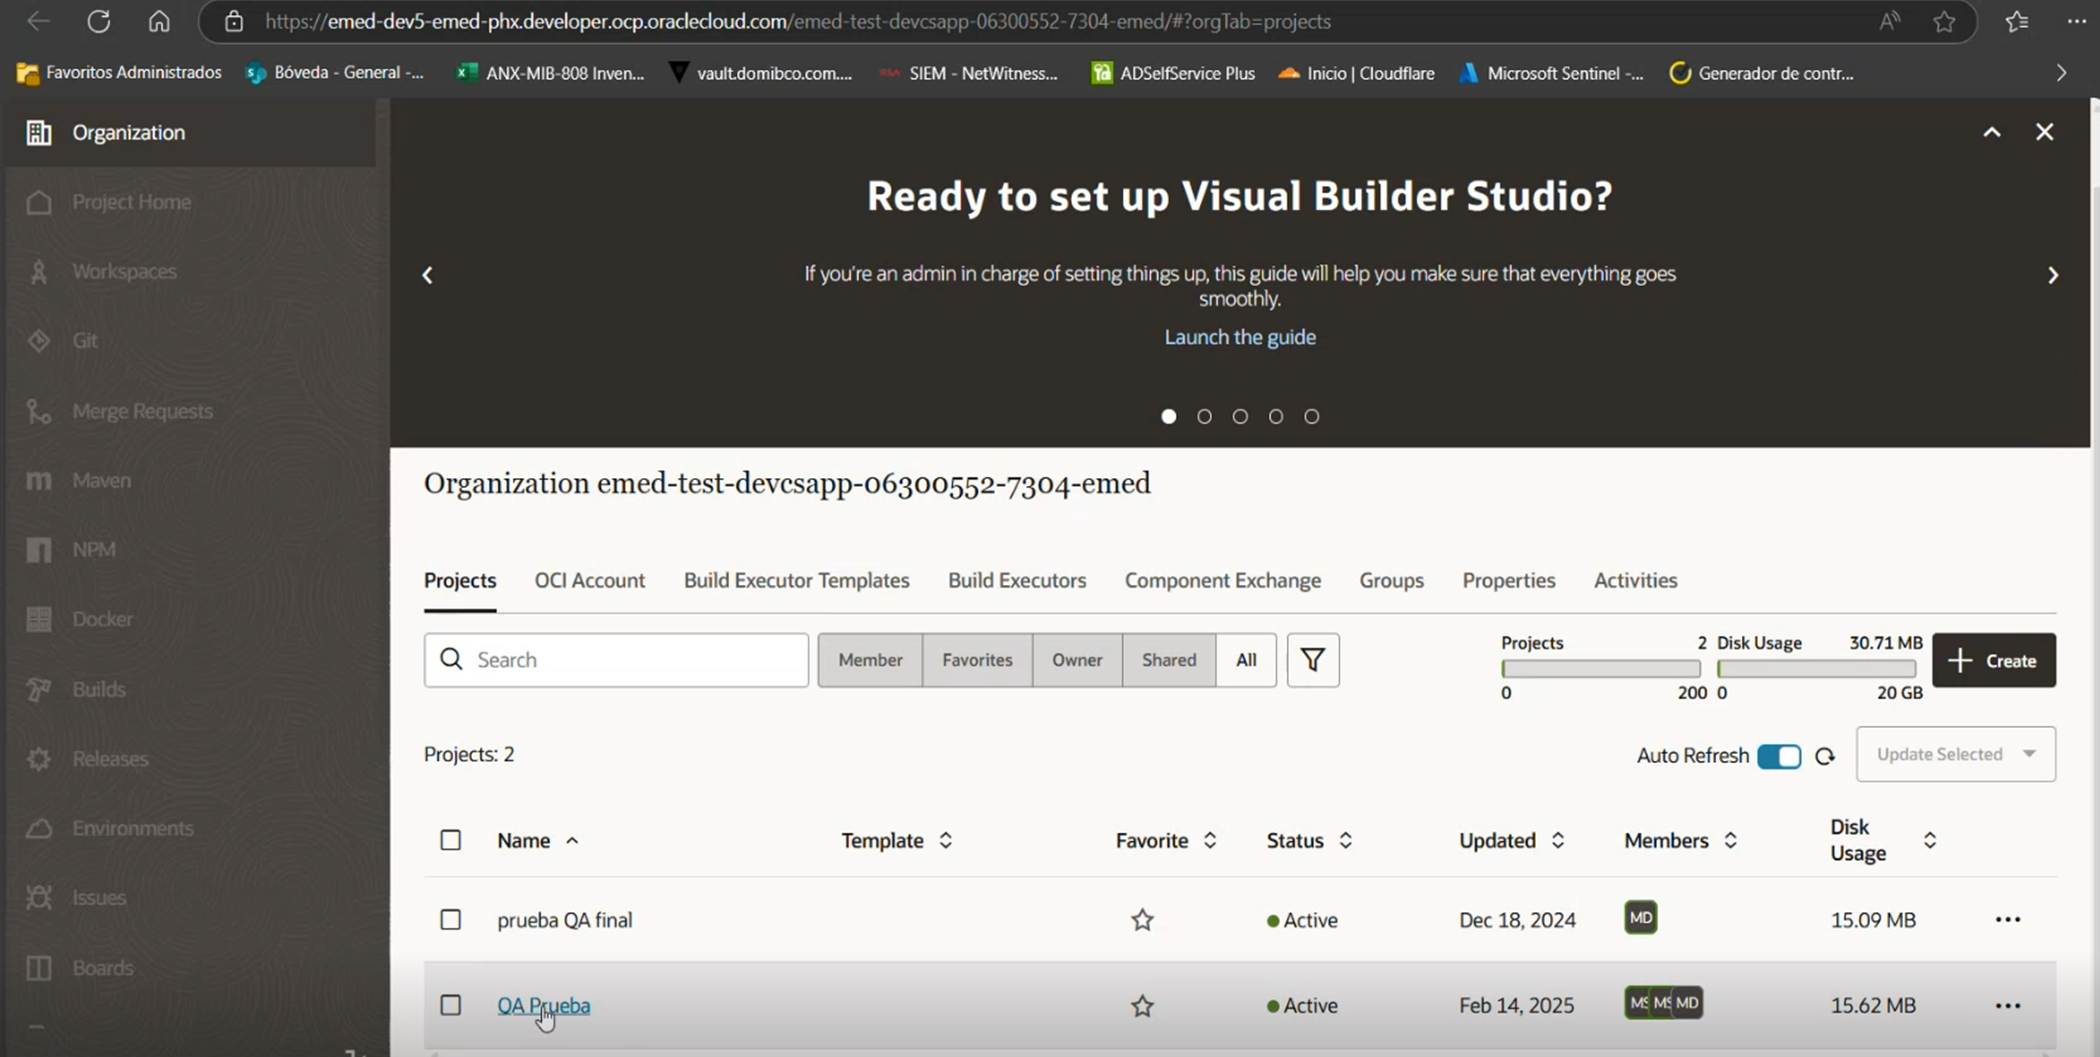Sort by Updated column
The image size is (2100, 1057).
pyautogui.click(x=1558, y=841)
